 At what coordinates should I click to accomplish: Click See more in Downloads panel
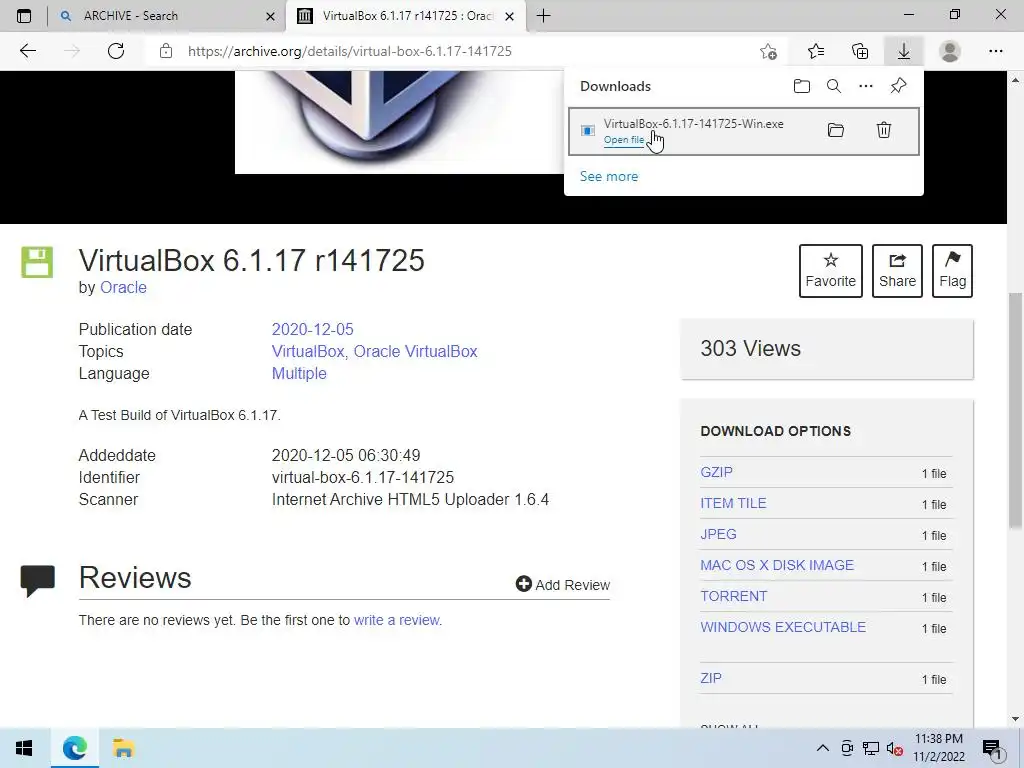[x=609, y=176]
